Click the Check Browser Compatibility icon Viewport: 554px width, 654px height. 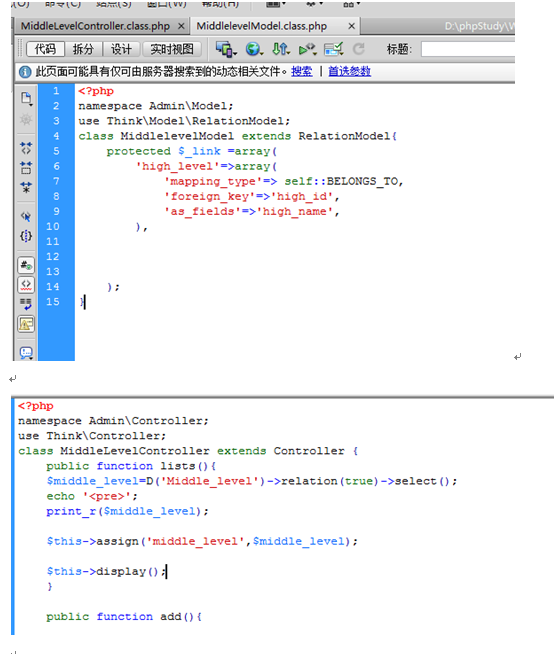[334, 49]
